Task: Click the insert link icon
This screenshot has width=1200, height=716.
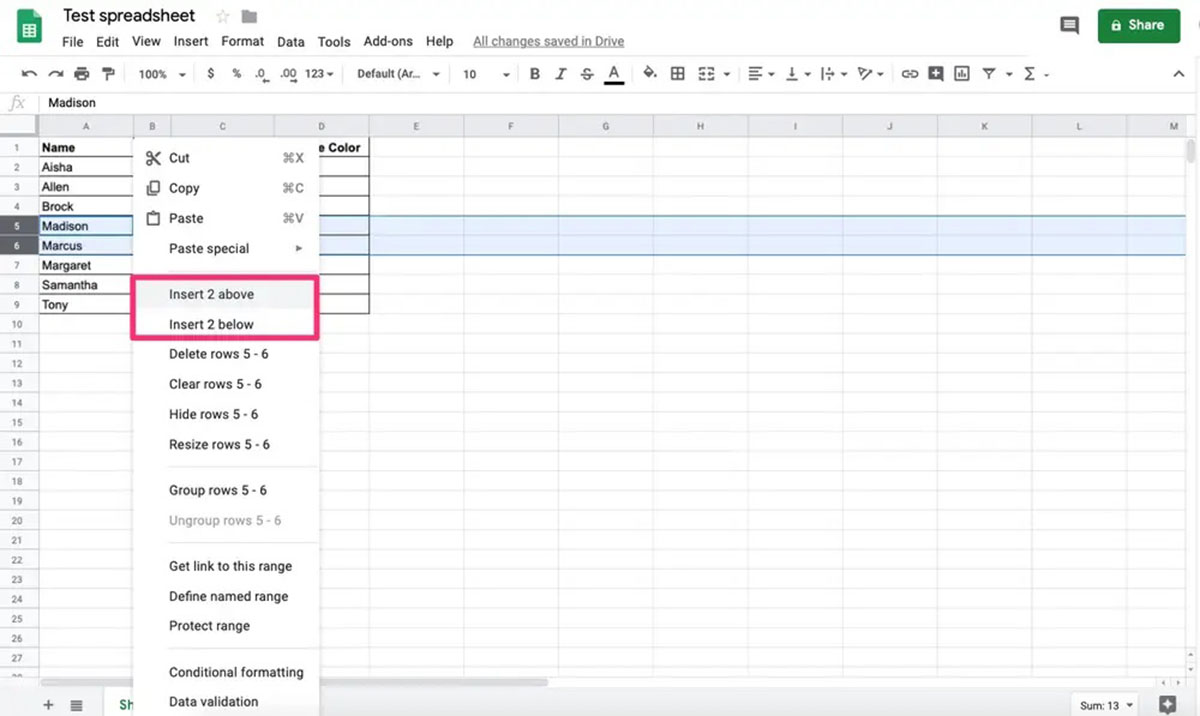Action: tap(910, 73)
